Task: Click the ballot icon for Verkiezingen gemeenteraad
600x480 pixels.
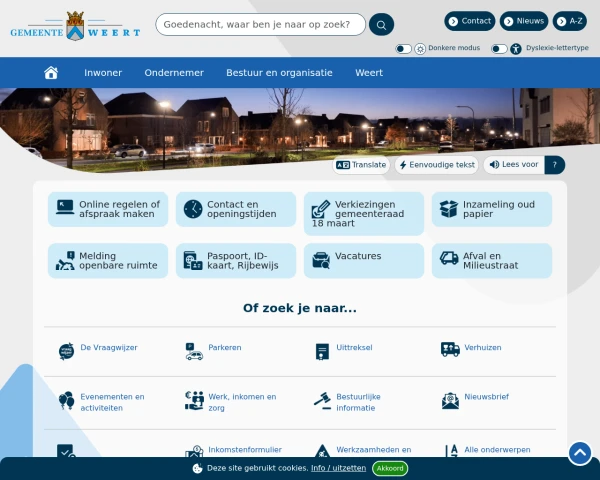Action: [321, 209]
